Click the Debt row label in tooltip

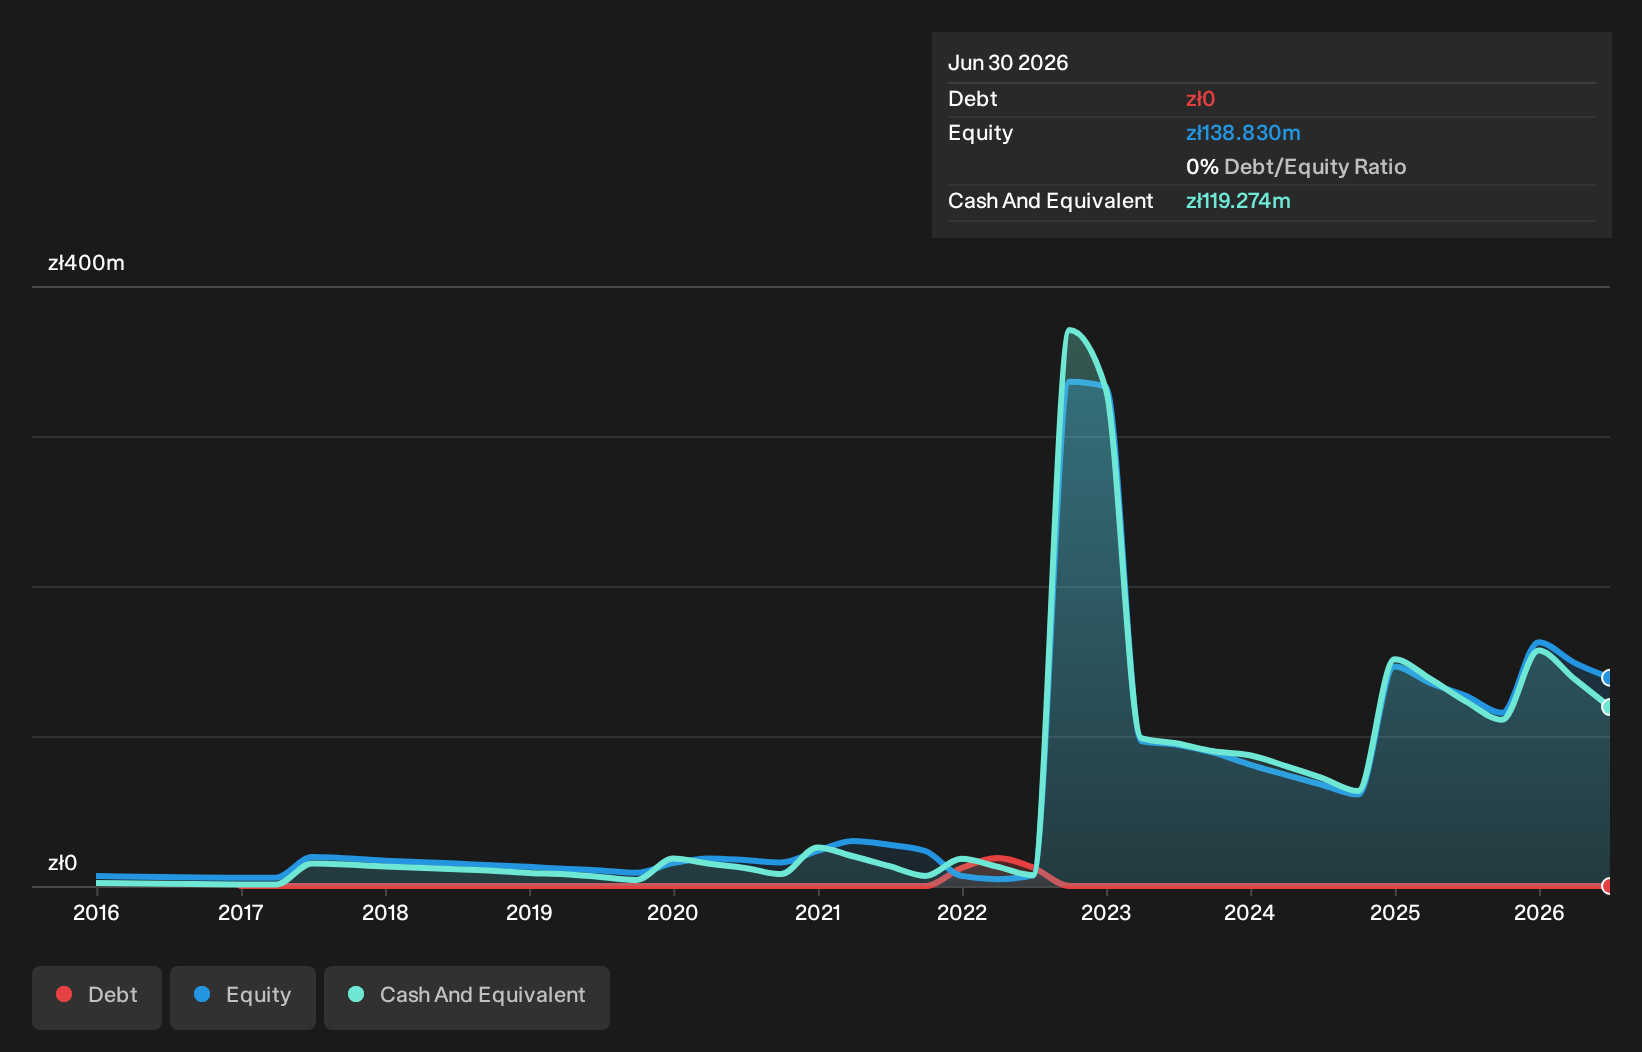[x=972, y=99]
